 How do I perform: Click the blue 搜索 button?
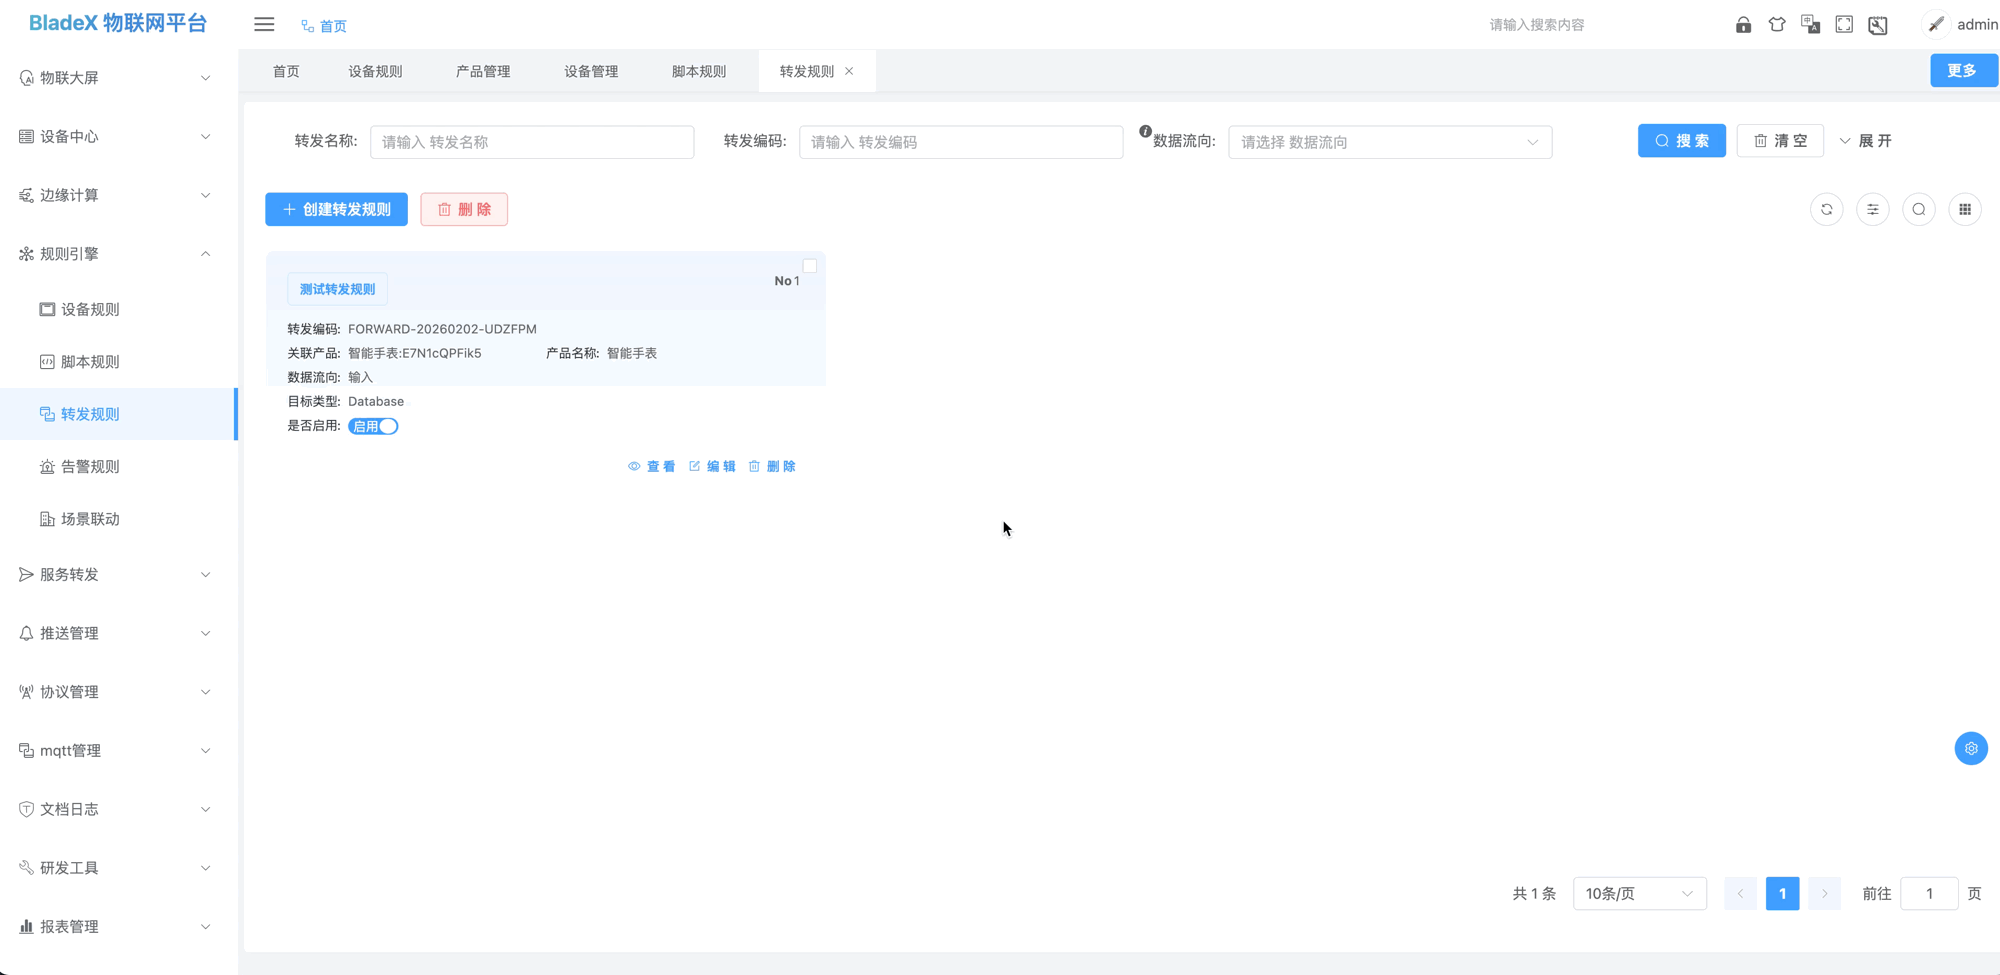tap(1681, 141)
